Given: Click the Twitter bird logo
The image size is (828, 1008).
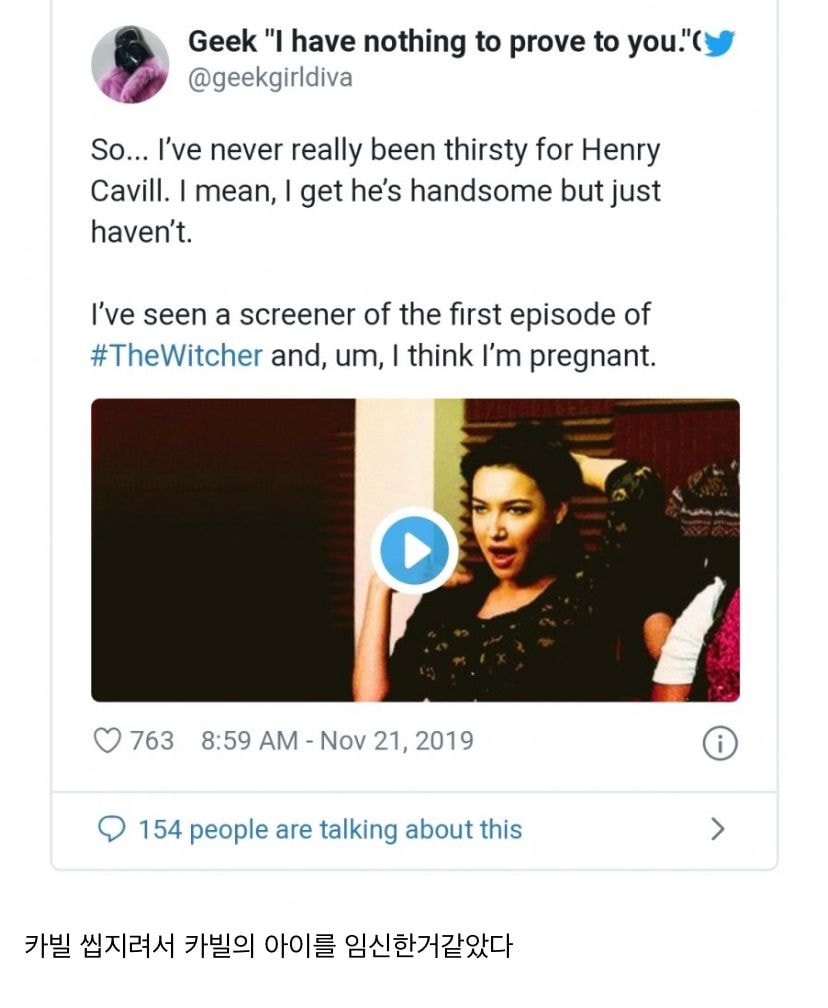Looking at the screenshot, I should (720, 43).
